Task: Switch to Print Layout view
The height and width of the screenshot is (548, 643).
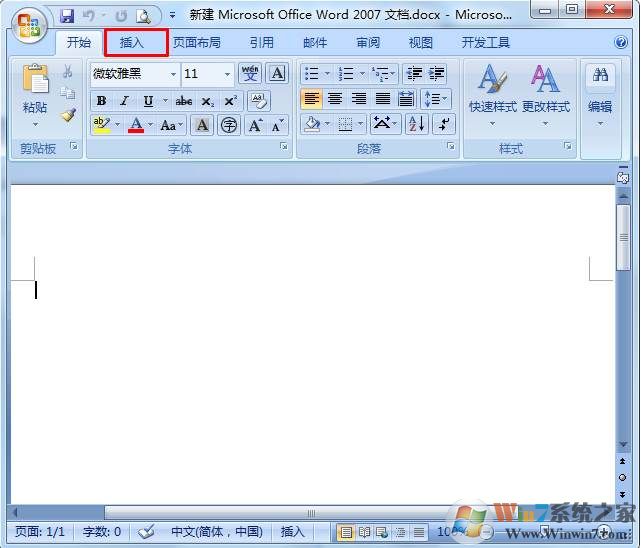Action: click(346, 532)
